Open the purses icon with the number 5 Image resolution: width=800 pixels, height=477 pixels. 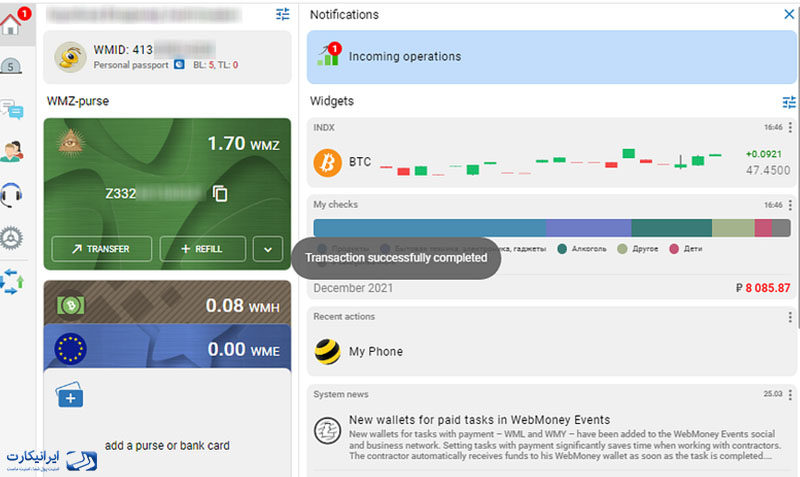pos(11,66)
